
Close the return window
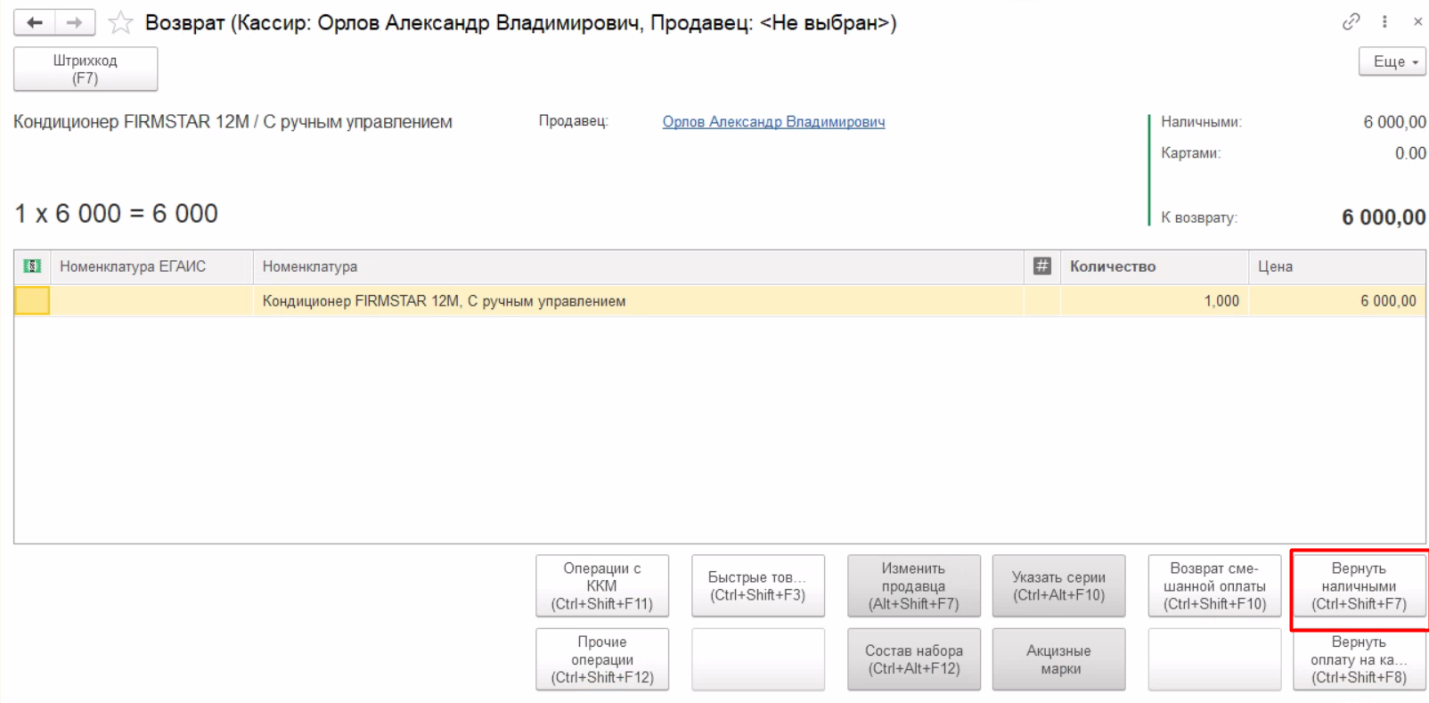1417,22
